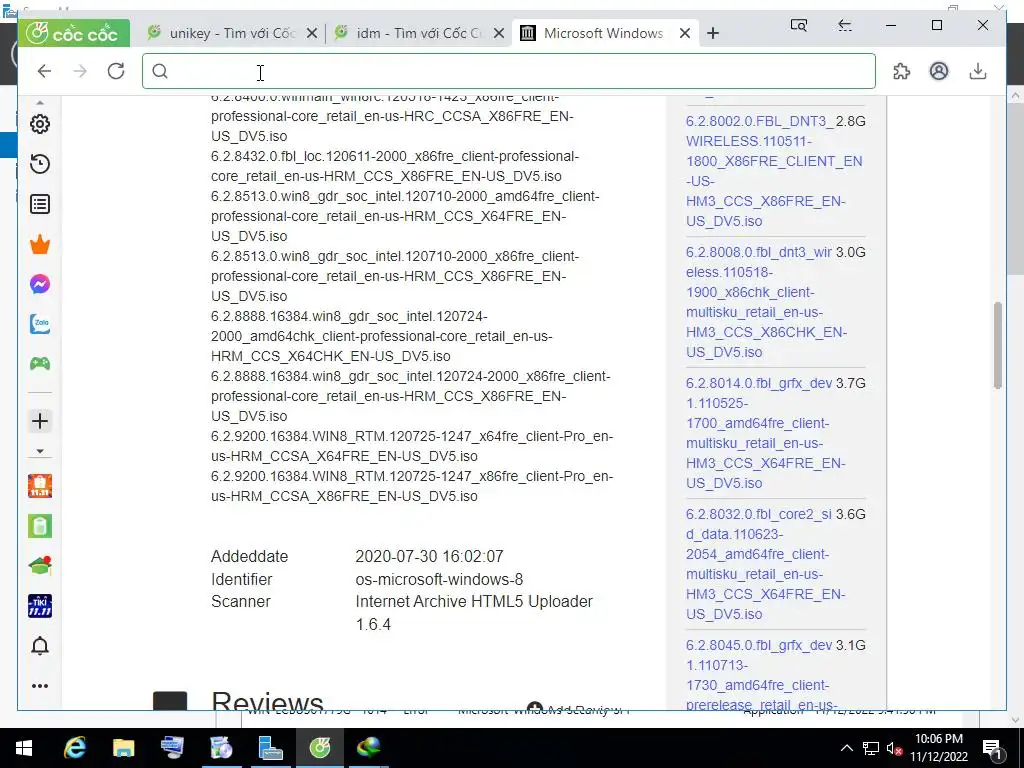Click the page vertical scrollbar thumb

(997, 345)
